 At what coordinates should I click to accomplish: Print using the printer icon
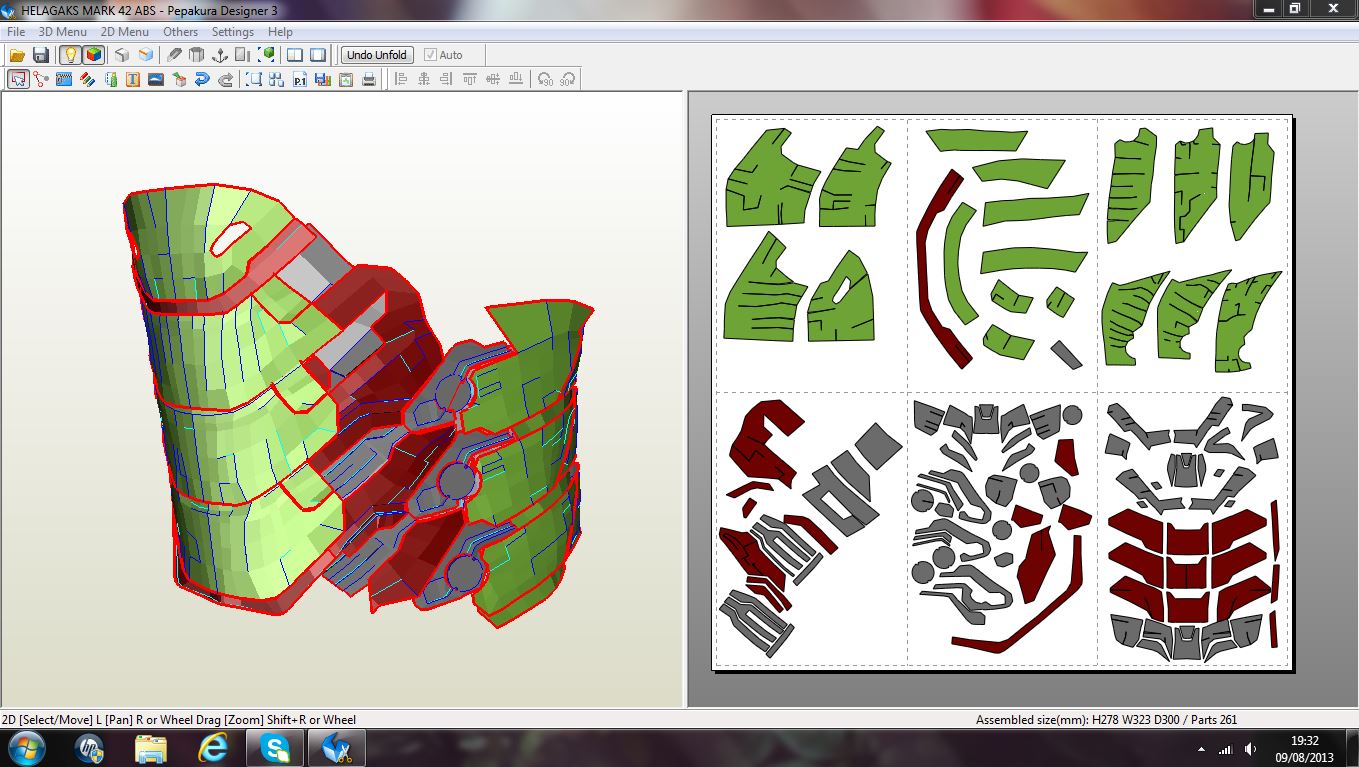coord(369,79)
